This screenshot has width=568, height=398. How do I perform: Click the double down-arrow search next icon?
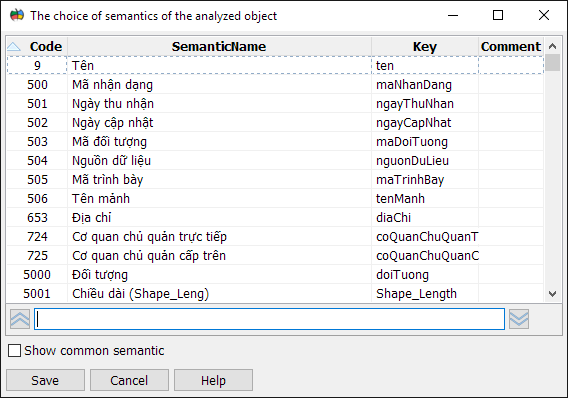pos(519,319)
